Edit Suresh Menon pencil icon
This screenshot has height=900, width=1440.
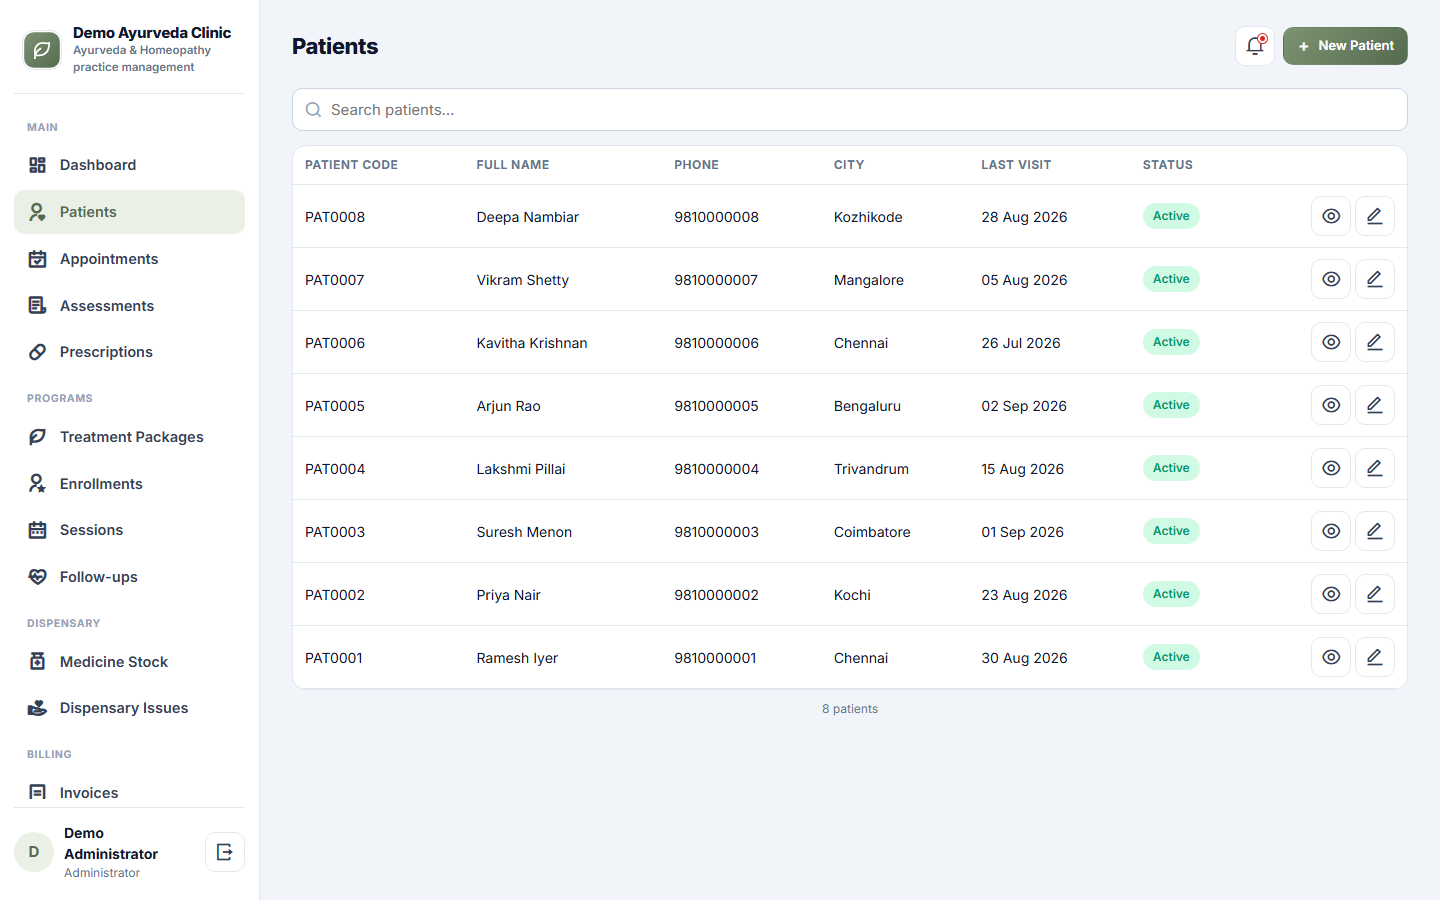click(1375, 531)
